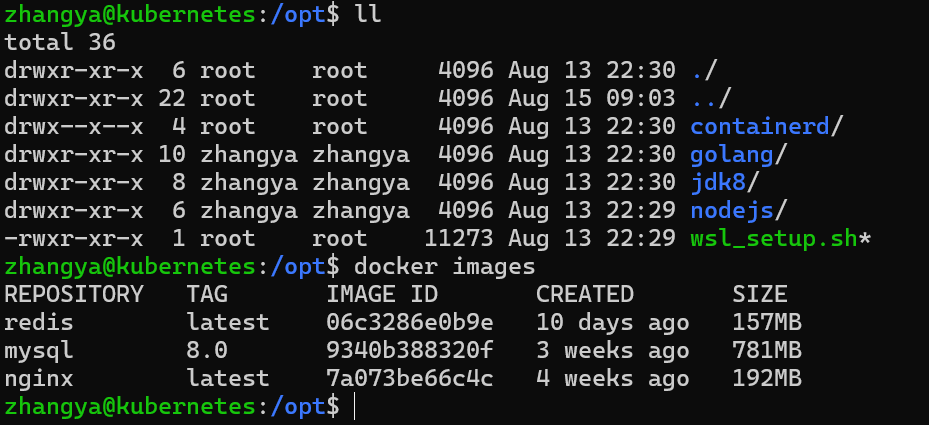Click the wsl_setup.sh file name
929x425 pixels.
click(x=774, y=239)
